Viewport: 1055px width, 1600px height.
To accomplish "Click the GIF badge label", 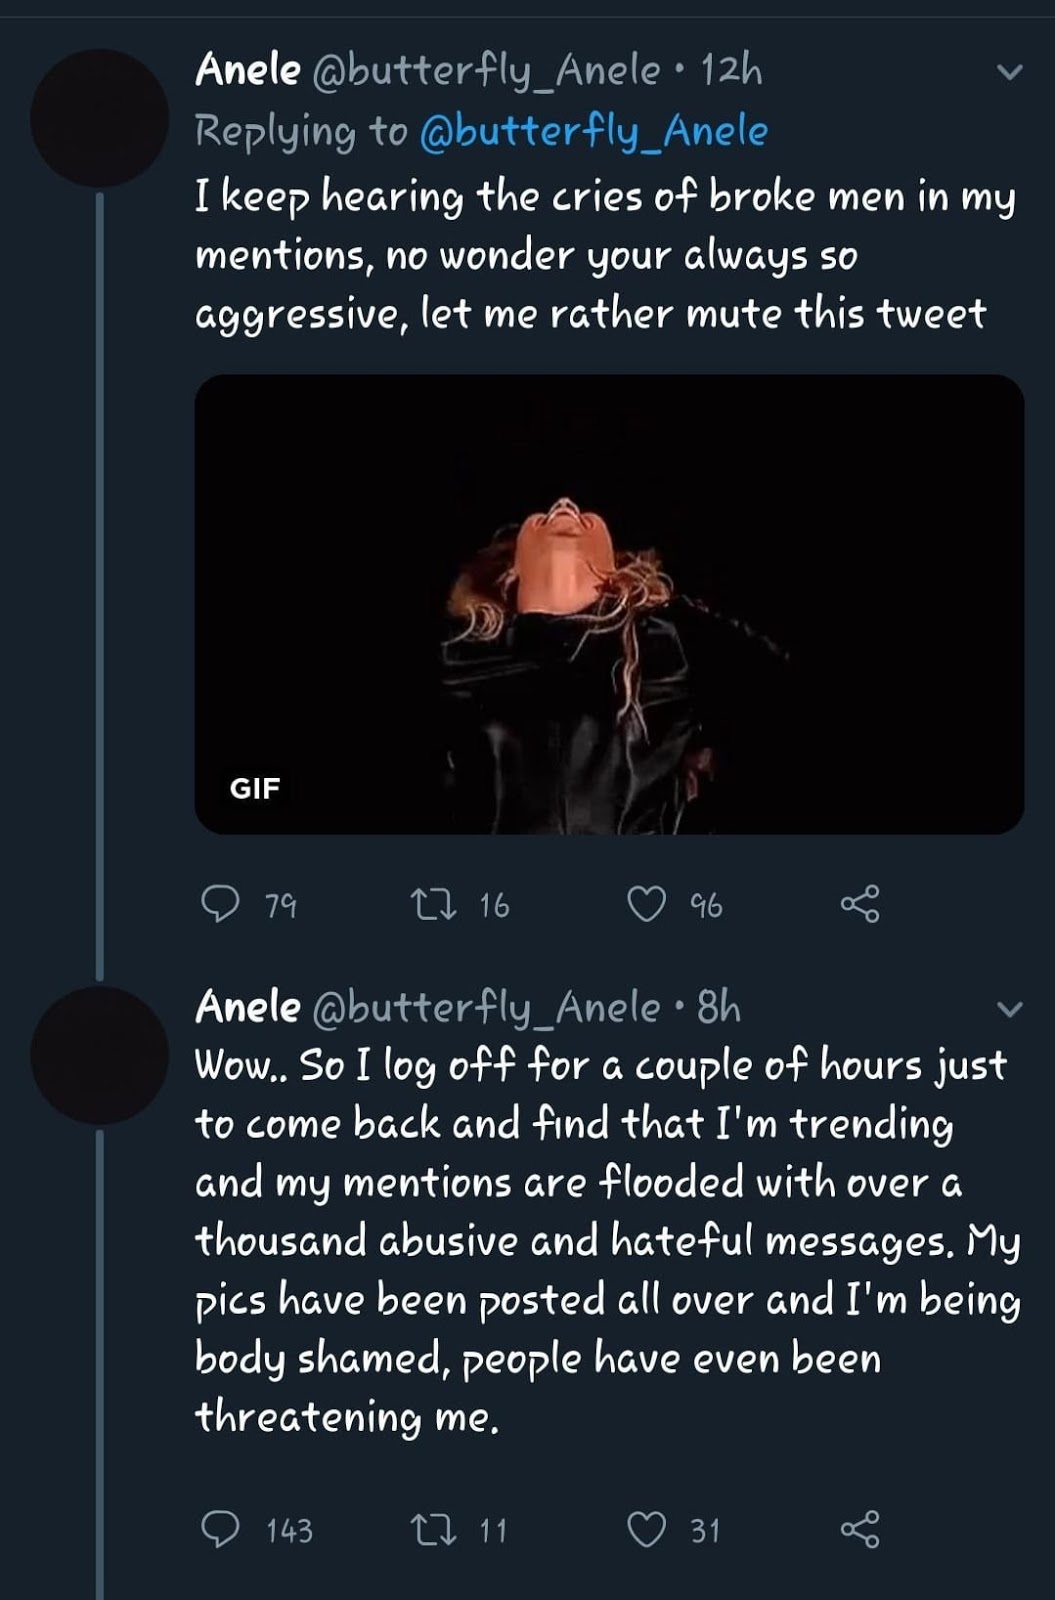I will pos(255,788).
